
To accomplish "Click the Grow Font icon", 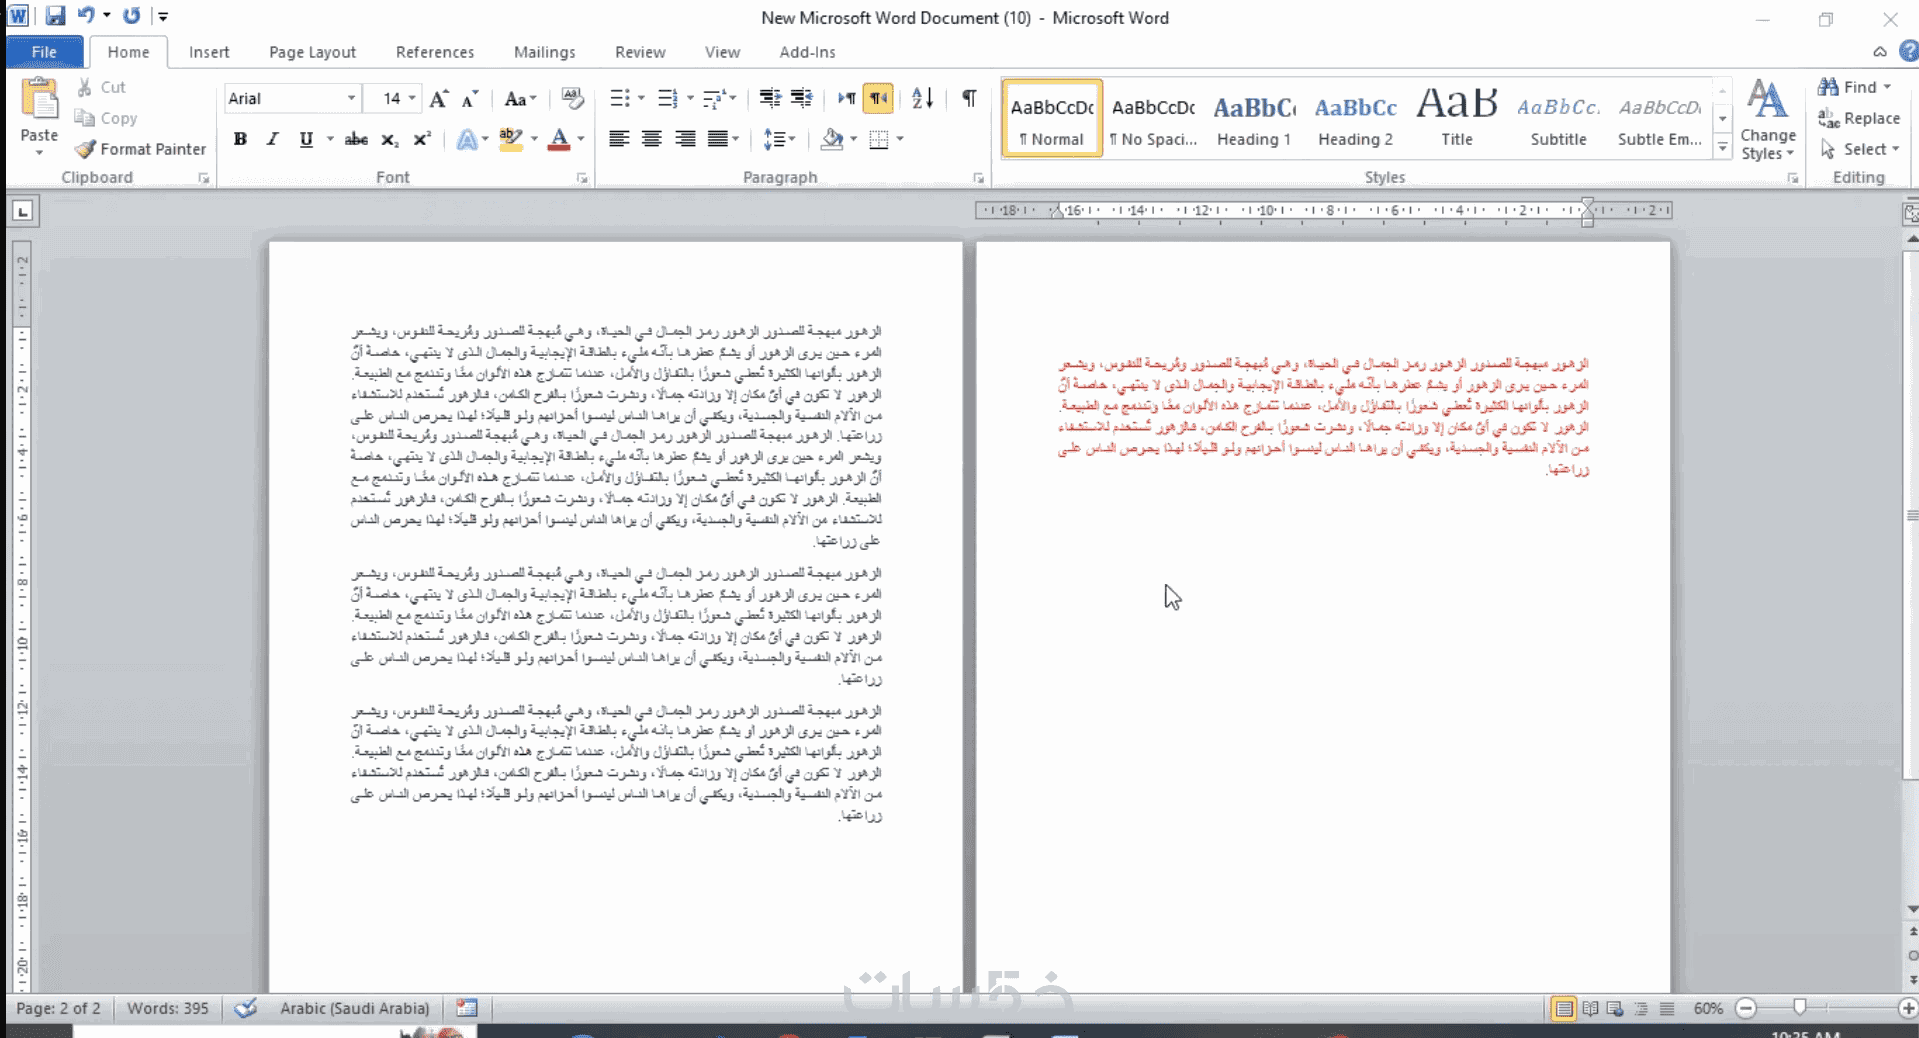I will pos(438,98).
